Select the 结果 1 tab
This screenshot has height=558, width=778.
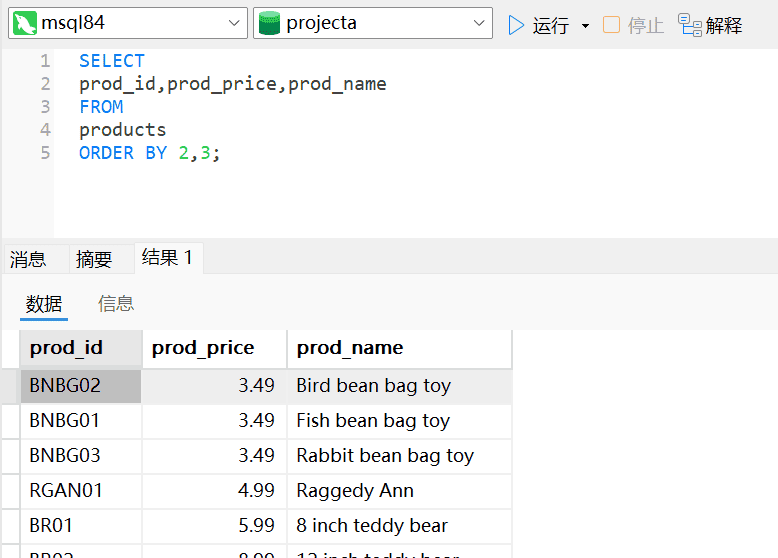167,258
